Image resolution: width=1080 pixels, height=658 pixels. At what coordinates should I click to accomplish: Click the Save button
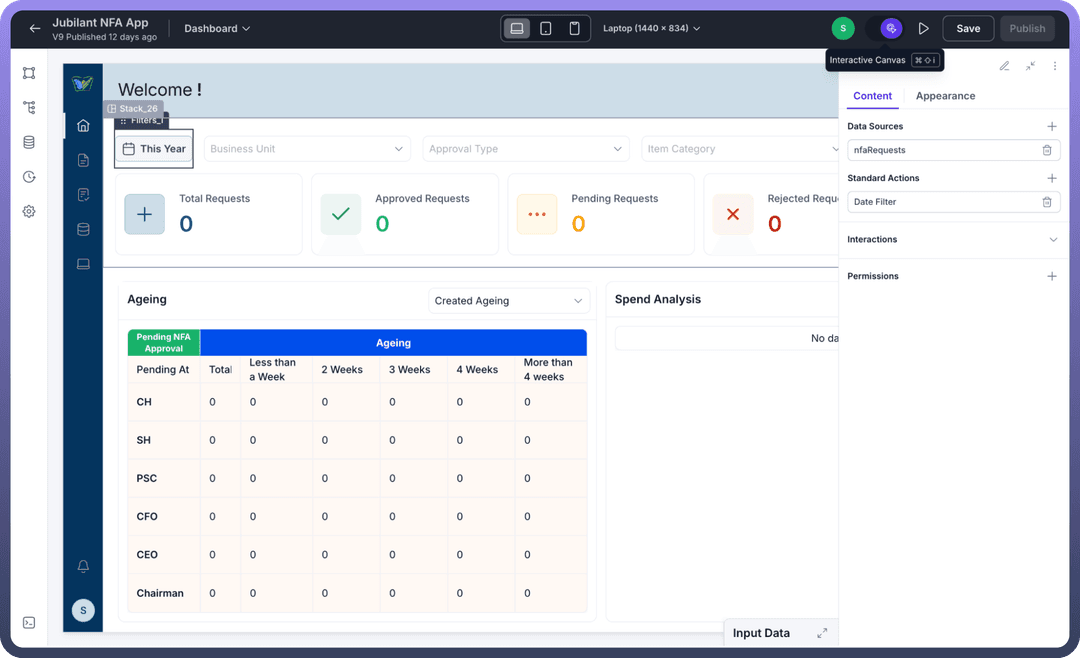[x=967, y=29]
